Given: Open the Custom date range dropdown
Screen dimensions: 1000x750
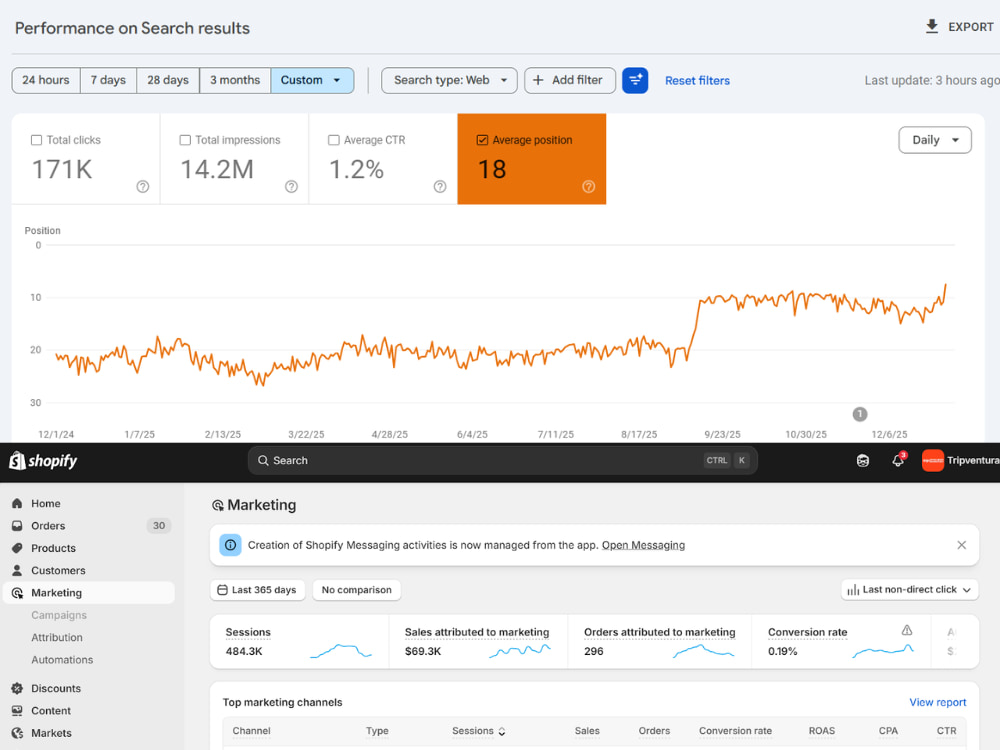Looking at the screenshot, I should [x=312, y=80].
